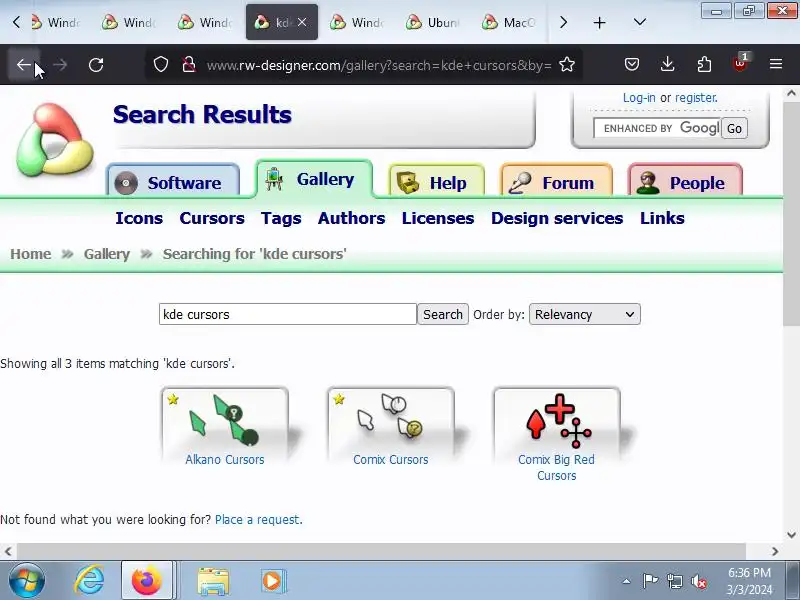800x600 pixels.
Task: Click the vertical scrollbar down arrow
Action: [x=791, y=535]
